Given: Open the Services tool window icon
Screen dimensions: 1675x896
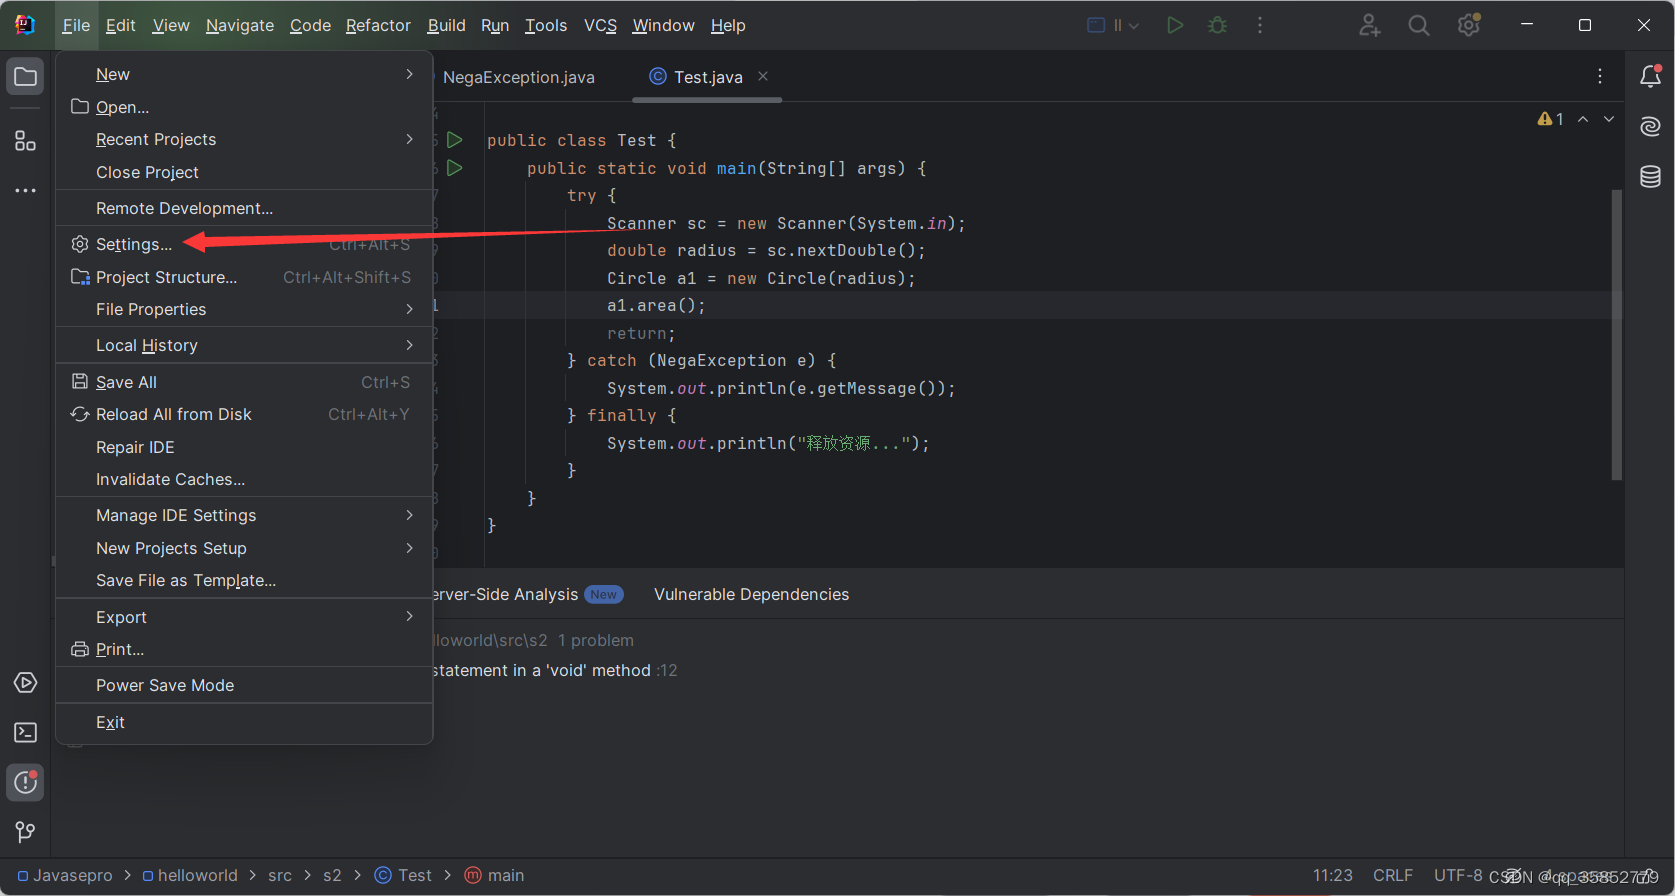Looking at the screenshot, I should click(x=25, y=683).
